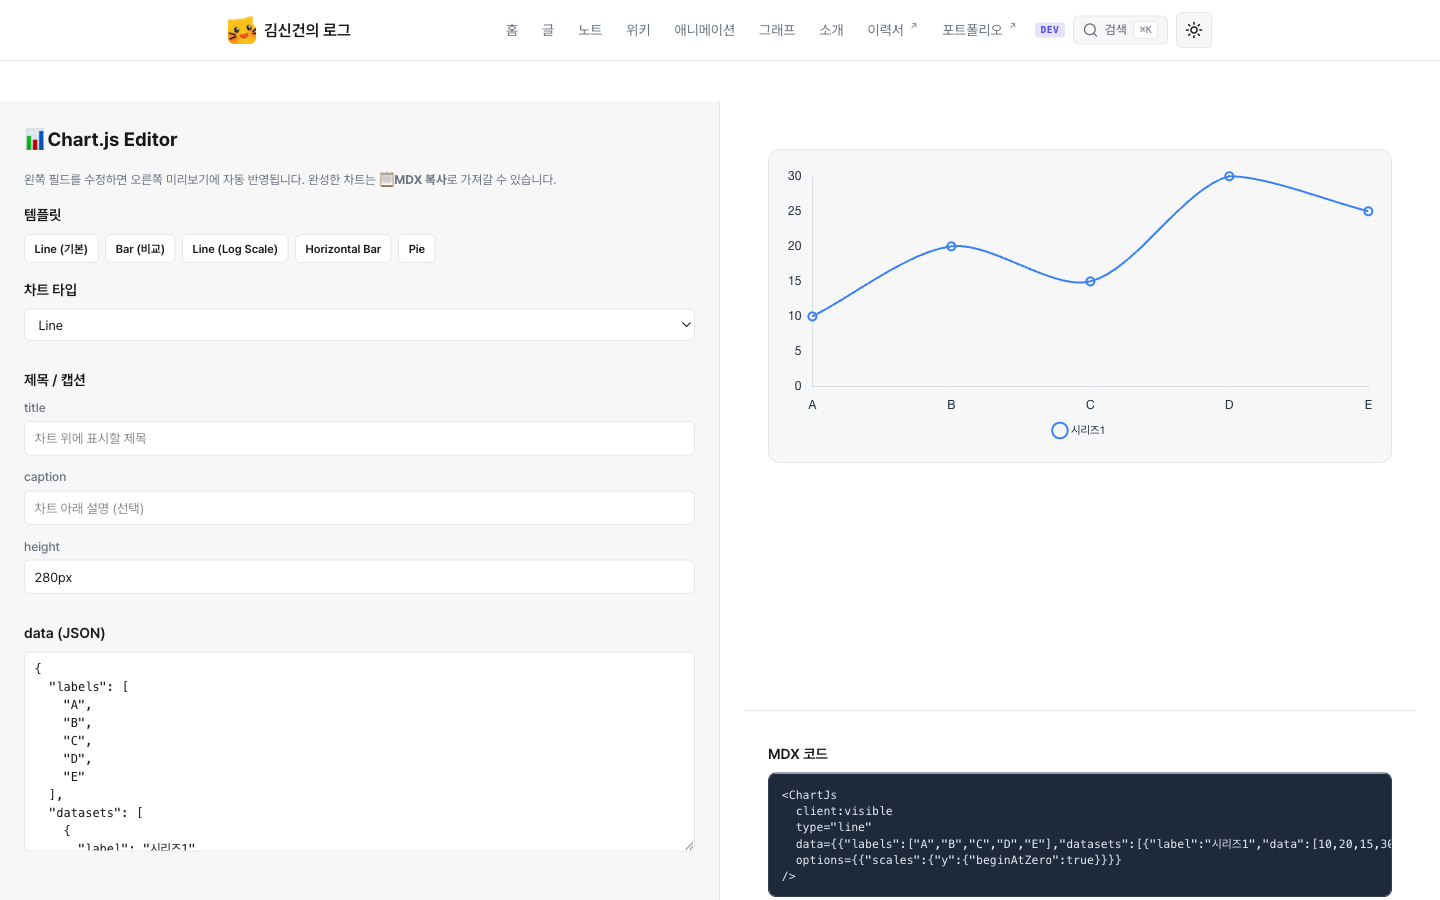1440x900 pixels.
Task: Click data point D on the line chart
Action: coord(1229,176)
